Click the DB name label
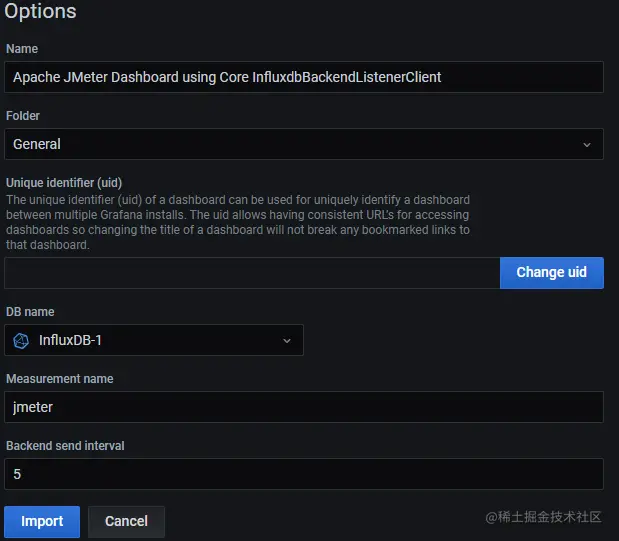The image size is (619, 541). click(30, 312)
